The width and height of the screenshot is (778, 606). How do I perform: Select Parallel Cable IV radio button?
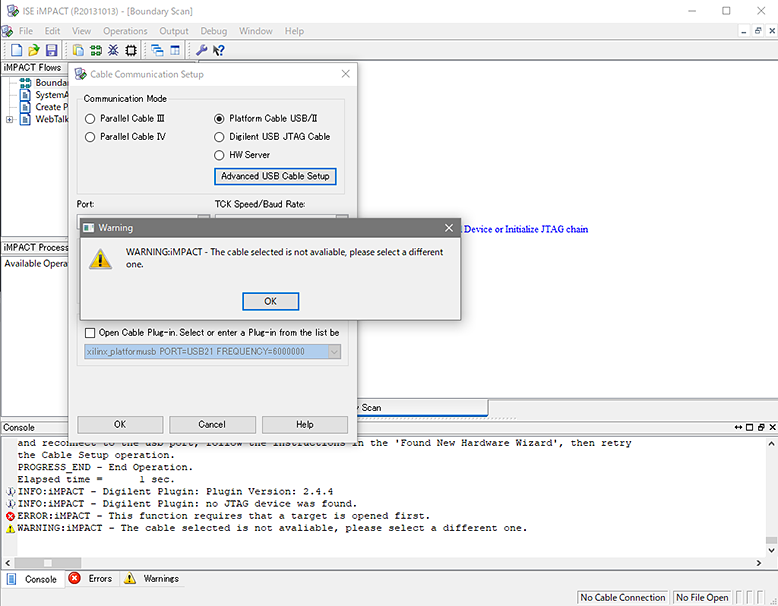(90, 137)
